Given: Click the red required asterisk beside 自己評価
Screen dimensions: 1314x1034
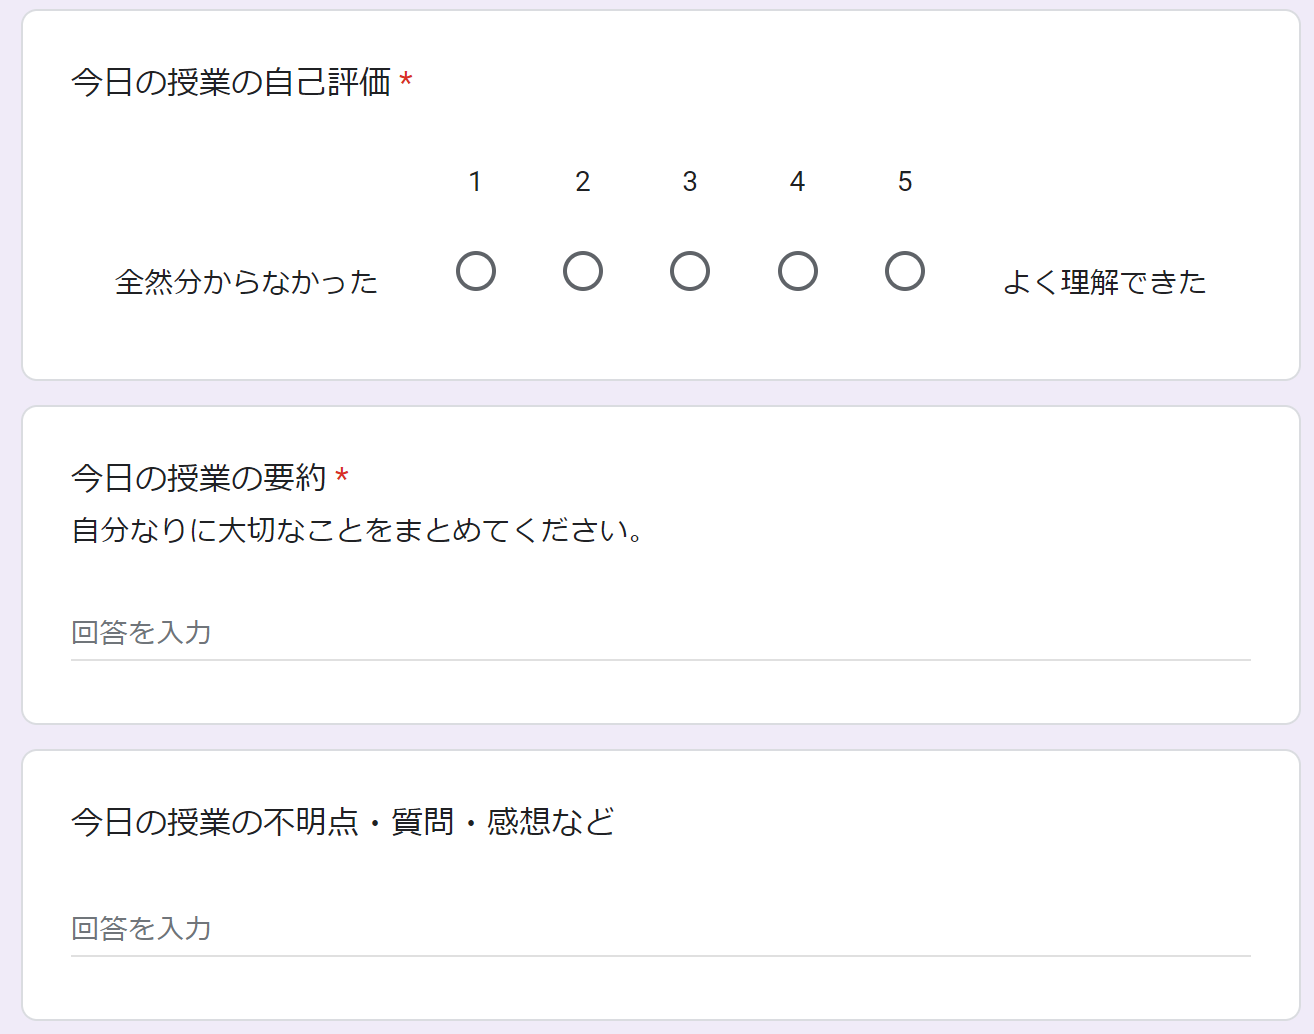Looking at the screenshot, I should (406, 80).
